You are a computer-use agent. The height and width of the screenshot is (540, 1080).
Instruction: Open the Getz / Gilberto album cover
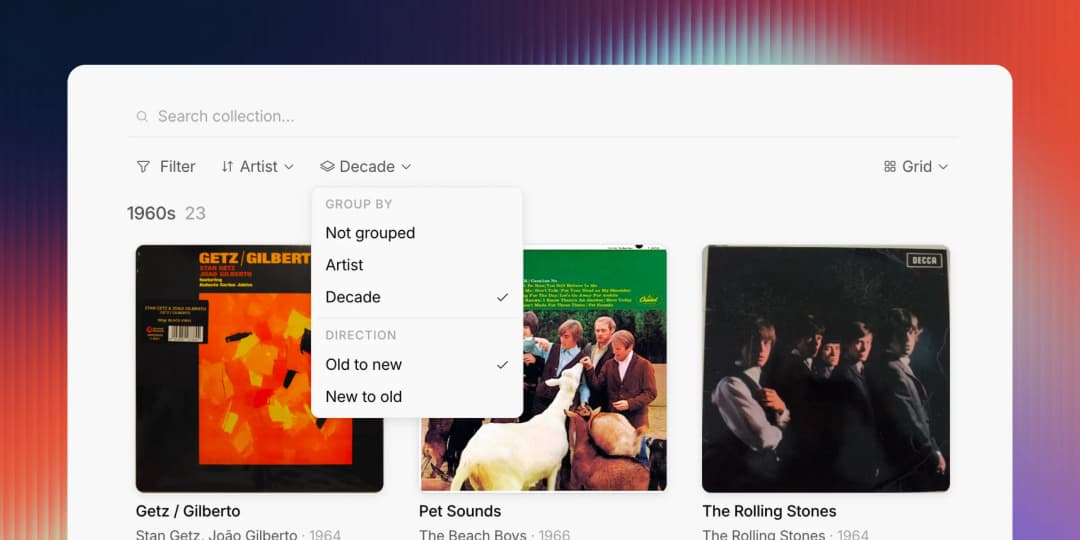point(260,368)
